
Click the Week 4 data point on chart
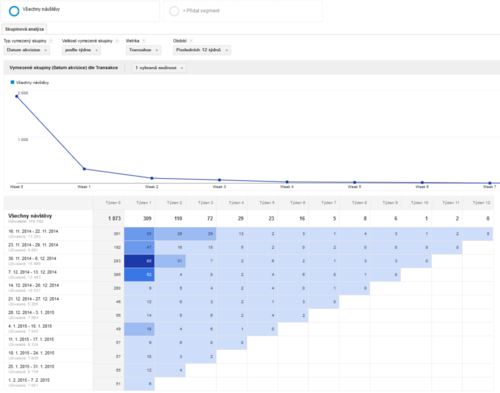[287, 182]
